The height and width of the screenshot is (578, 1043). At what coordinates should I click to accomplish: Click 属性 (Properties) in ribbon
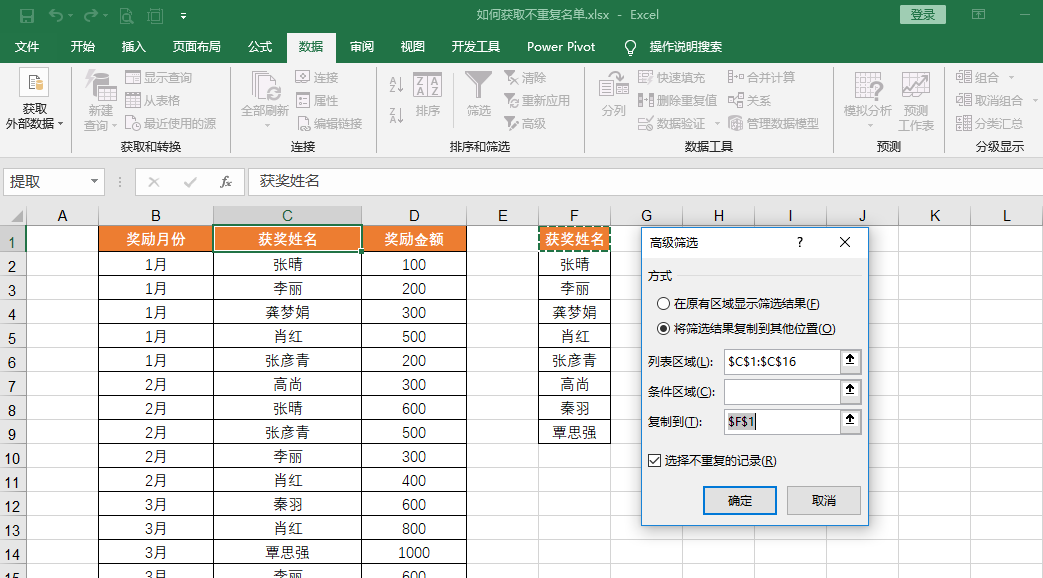[x=317, y=100]
